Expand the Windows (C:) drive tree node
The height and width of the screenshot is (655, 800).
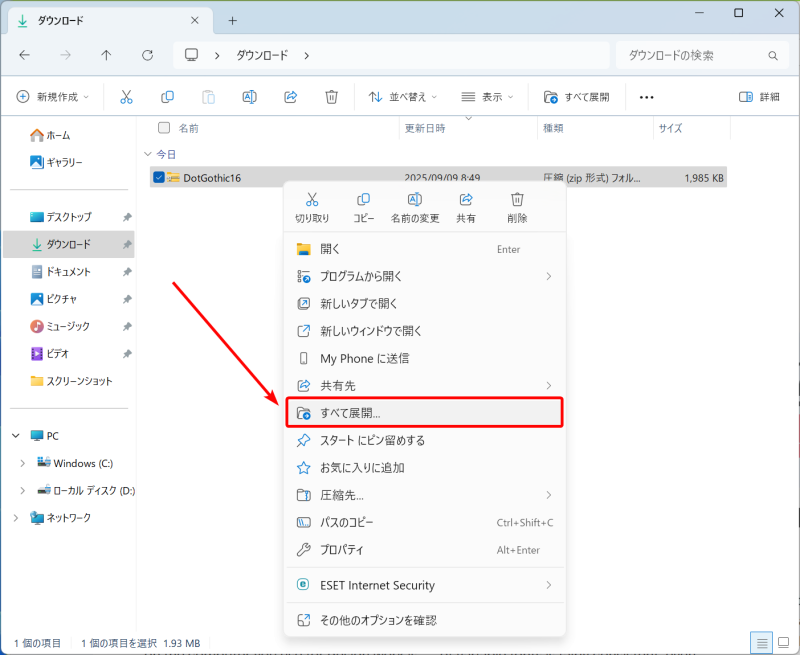coord(23,463)
